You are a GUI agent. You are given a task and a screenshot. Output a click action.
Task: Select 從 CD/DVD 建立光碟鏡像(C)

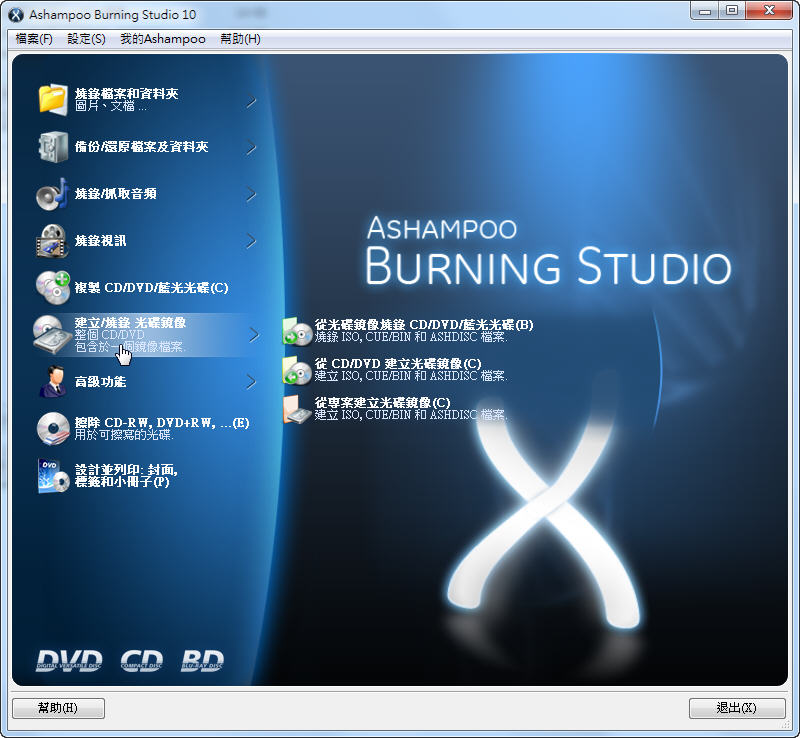[x=397, y=363]
